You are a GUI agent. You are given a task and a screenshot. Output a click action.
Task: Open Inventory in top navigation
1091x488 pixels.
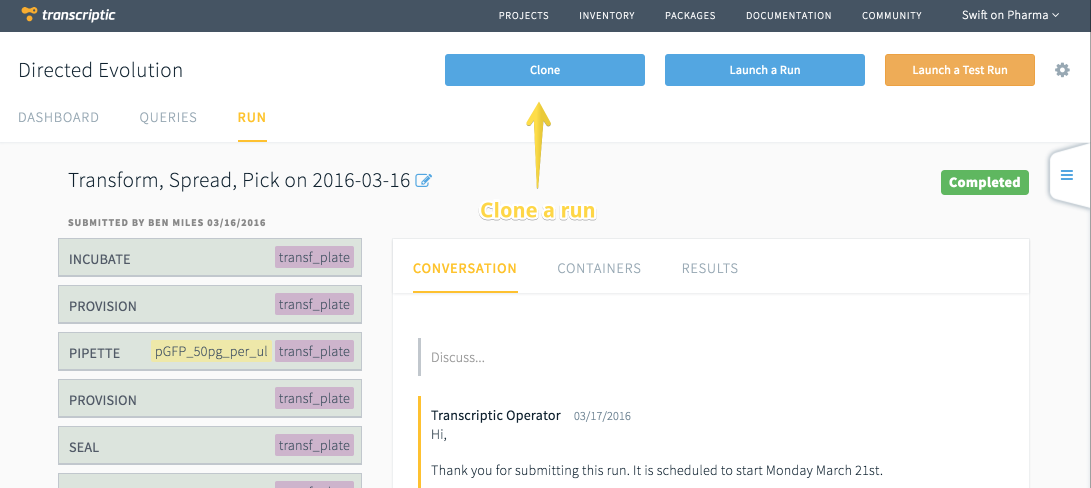(x=607, y=15)
